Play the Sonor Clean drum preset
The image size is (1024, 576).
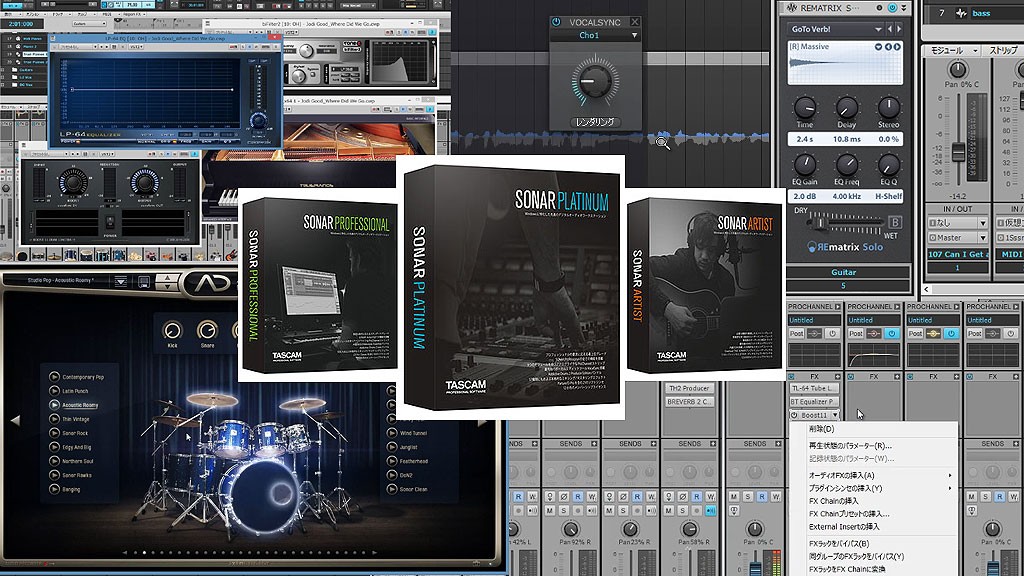392,489
